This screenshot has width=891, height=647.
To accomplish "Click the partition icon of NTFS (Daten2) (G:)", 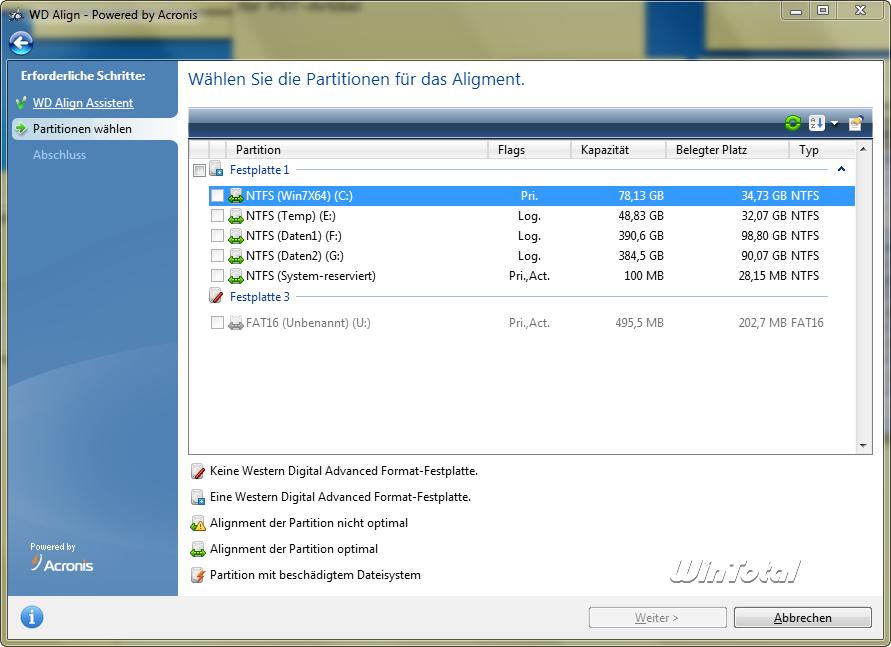I will coord(235,256).
